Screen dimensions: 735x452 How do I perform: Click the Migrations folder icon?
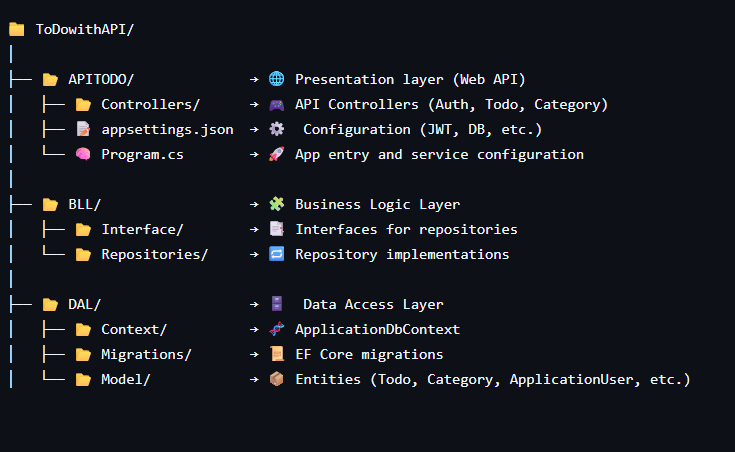(x=83, y=354)
